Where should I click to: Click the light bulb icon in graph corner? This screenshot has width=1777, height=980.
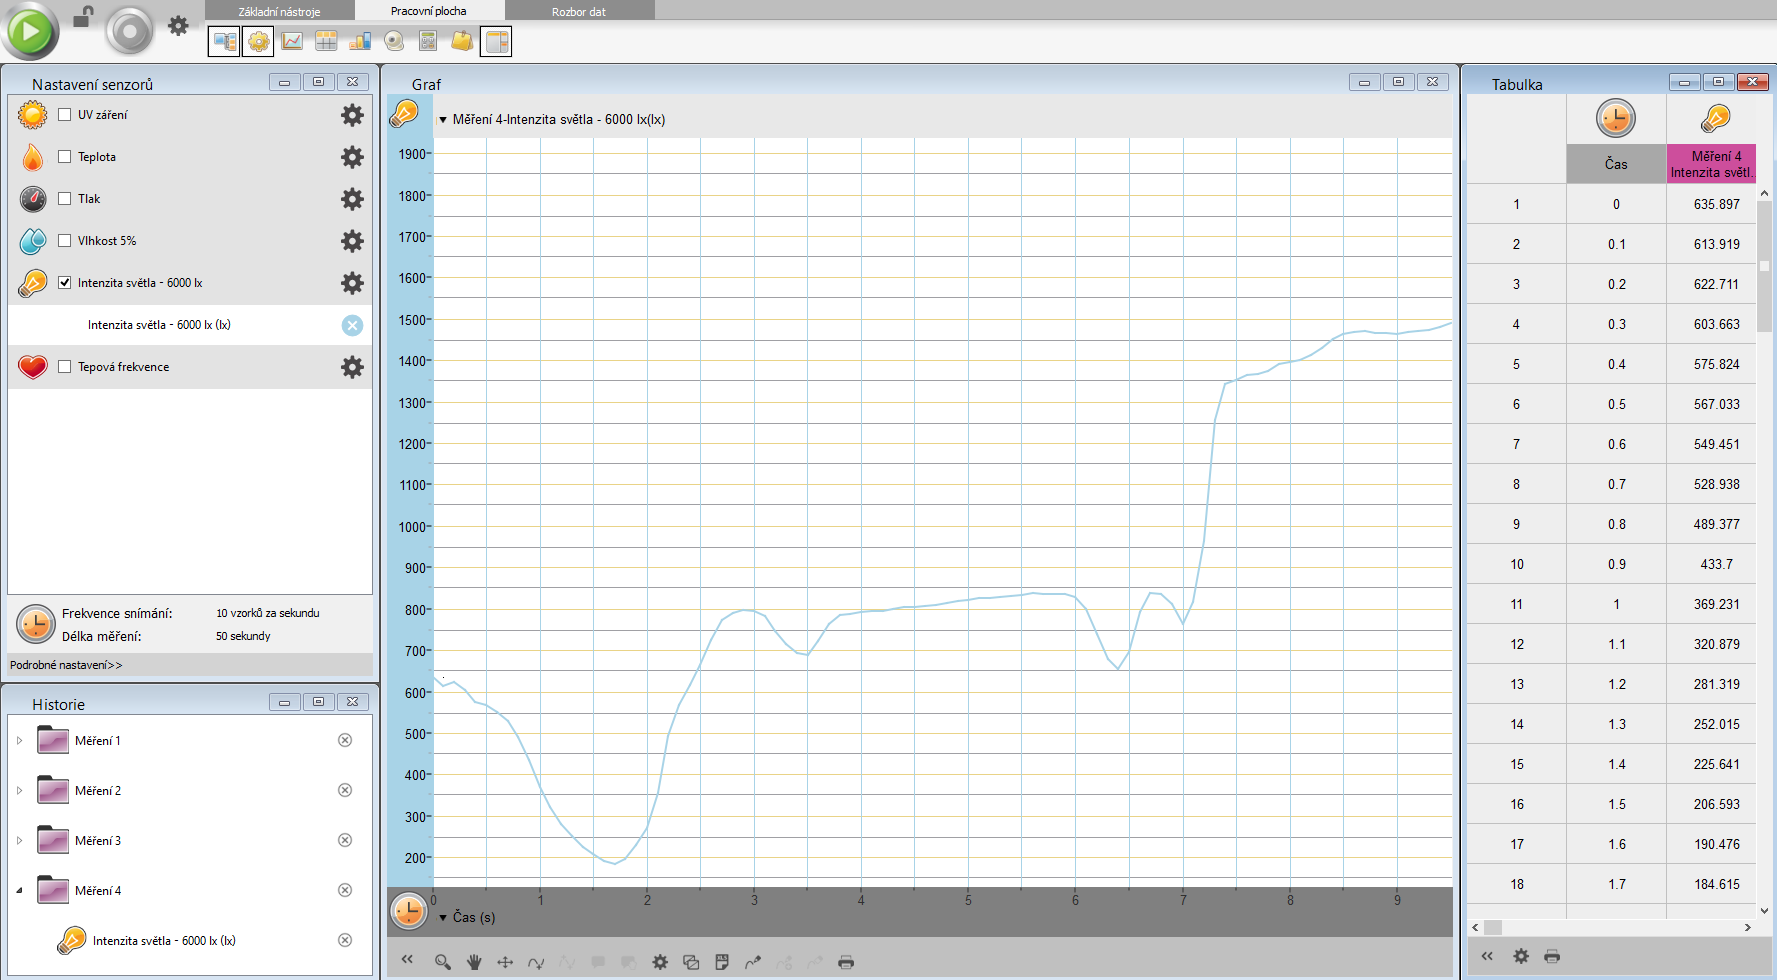[x=404, y=114]
